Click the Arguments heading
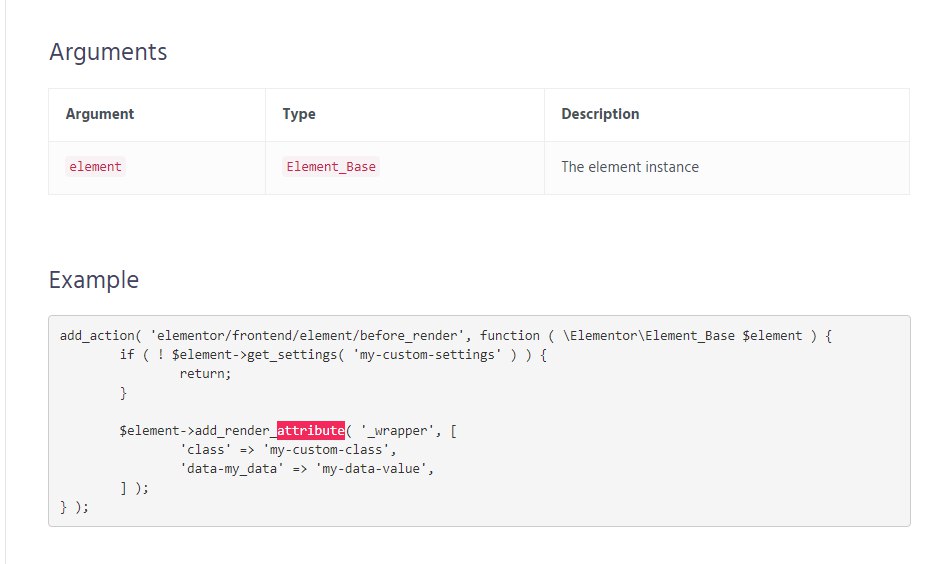Screen dimensions: 928x564 pyautogui.click(x=108, y=52)
